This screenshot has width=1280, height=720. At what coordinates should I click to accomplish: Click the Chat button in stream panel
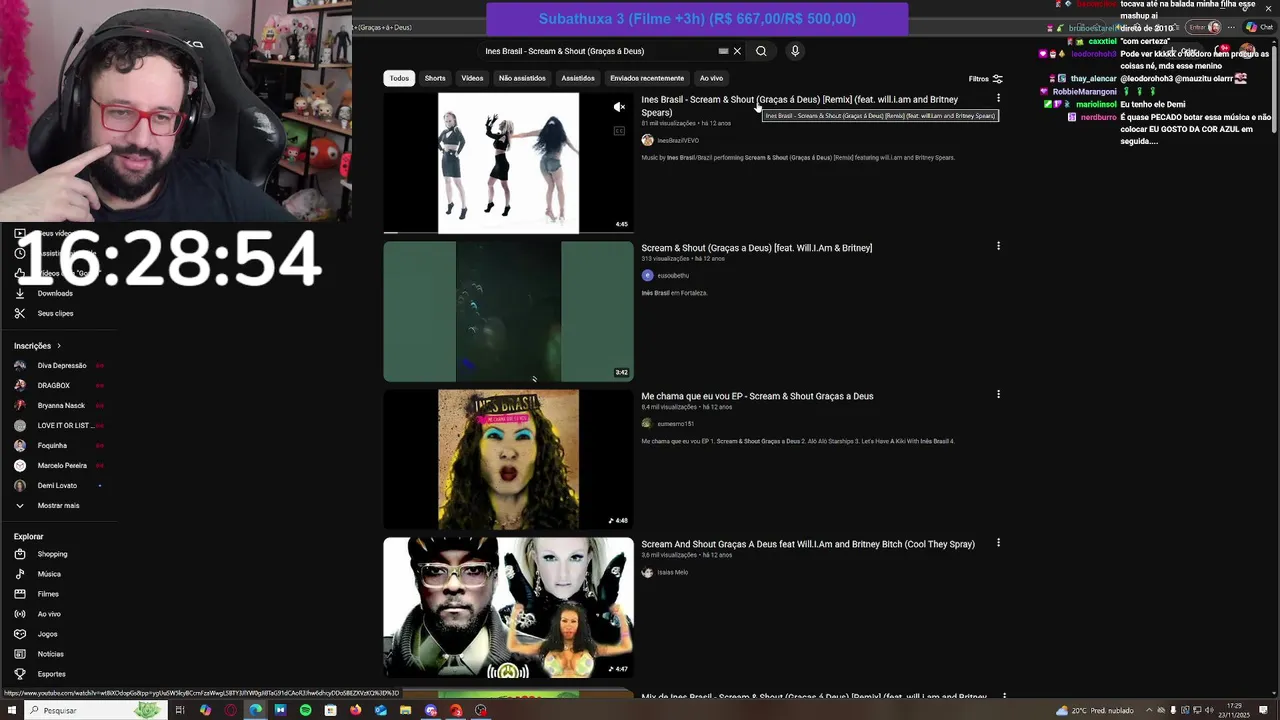[1260, 27]
